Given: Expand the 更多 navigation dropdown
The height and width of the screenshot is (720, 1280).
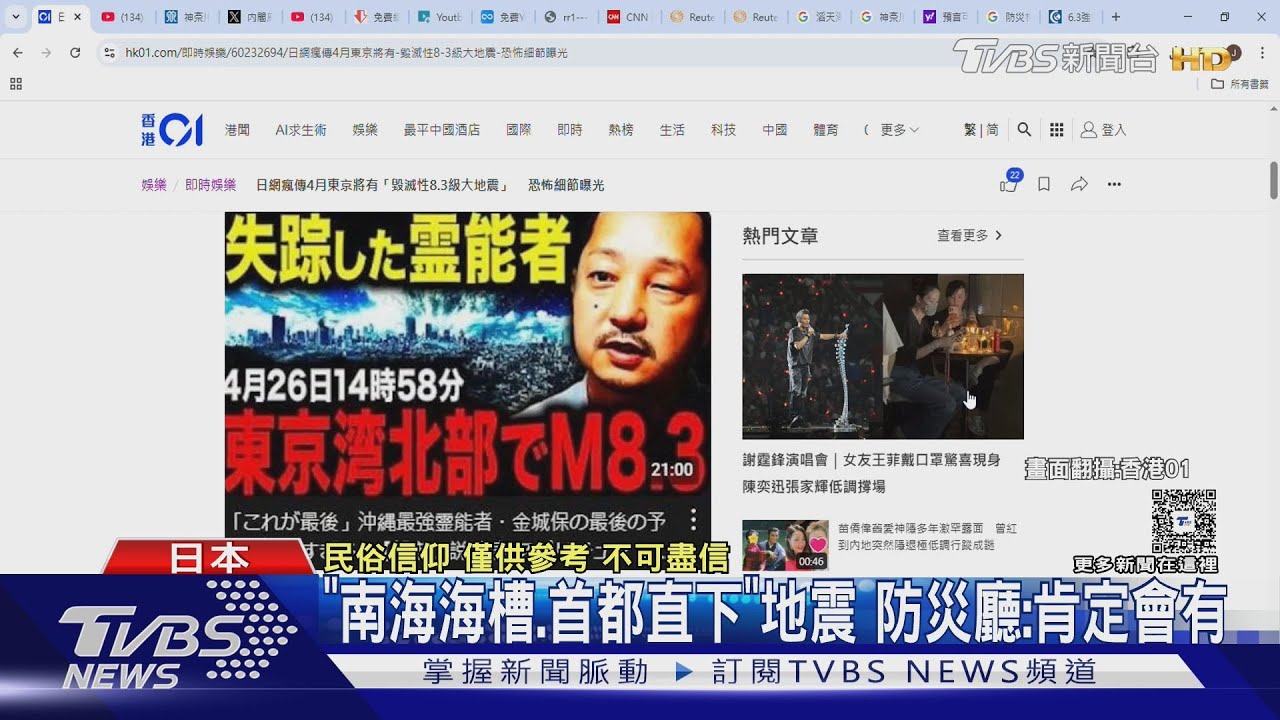Looking at the screenshot, I should coord(899,130).
